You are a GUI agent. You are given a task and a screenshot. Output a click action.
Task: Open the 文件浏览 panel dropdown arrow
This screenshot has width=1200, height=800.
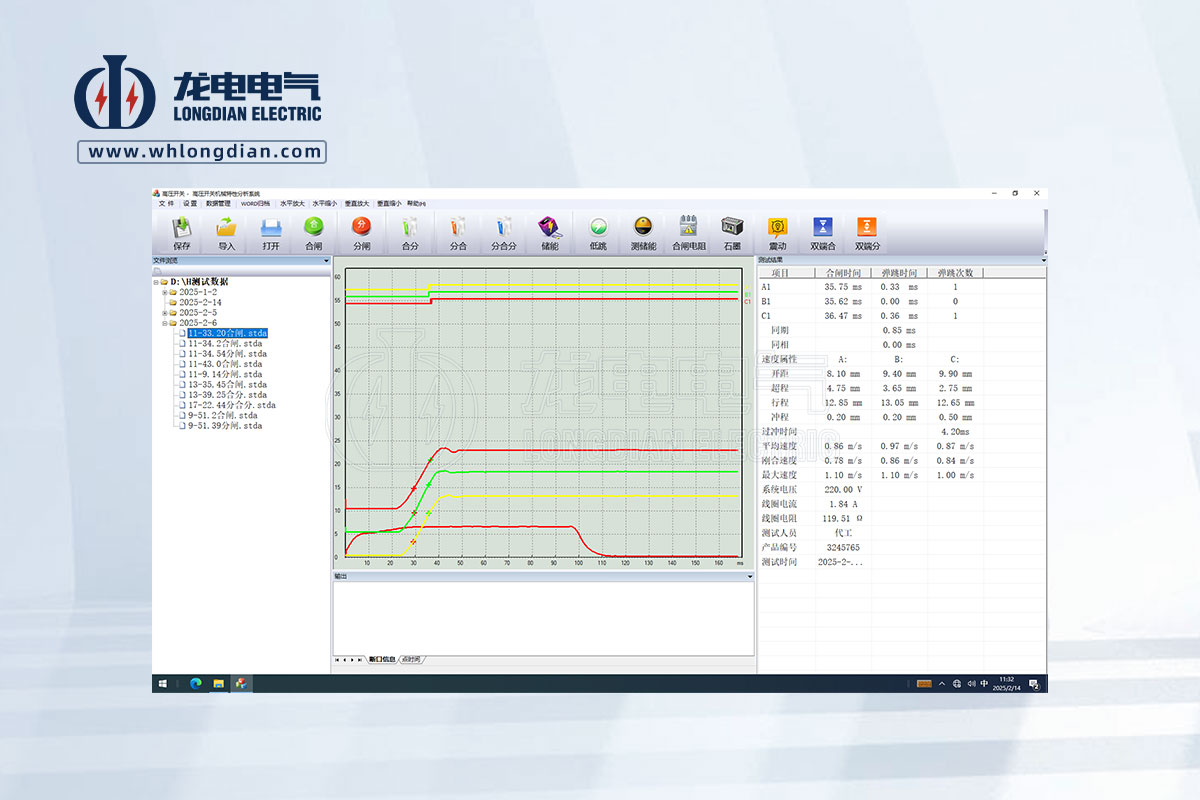(x=326, y=261)
